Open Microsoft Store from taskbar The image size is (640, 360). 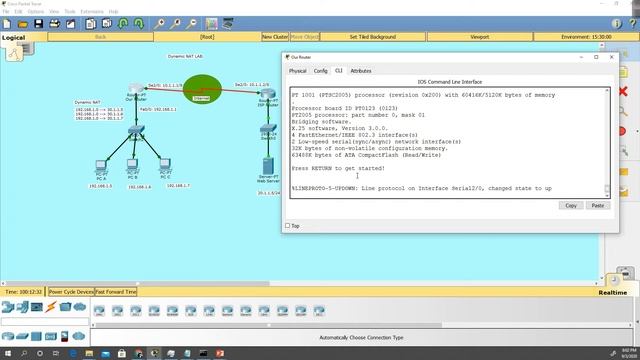tap(122, 353)
